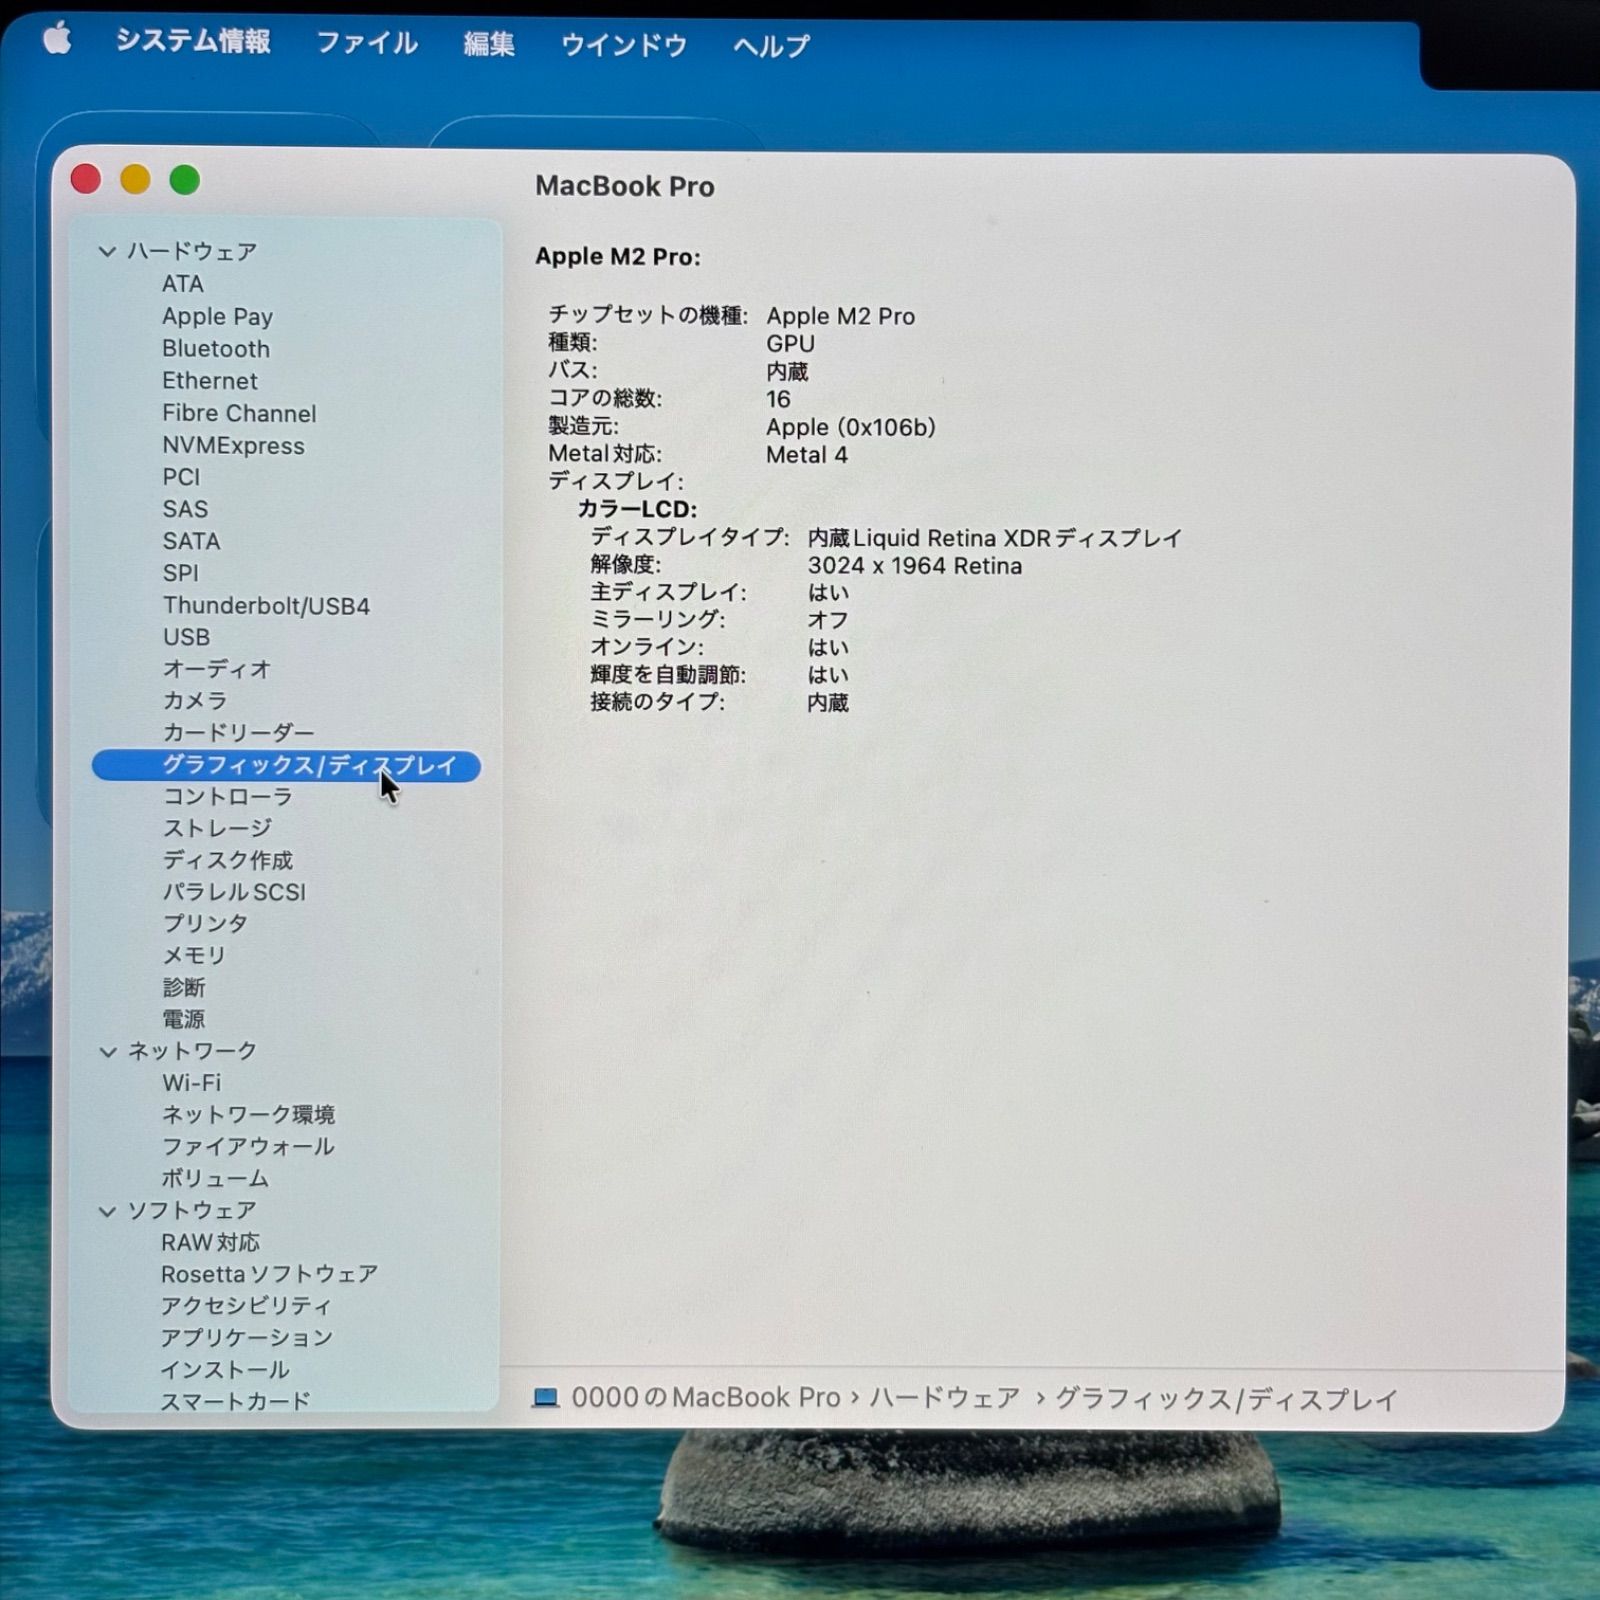Click the MacBook Pro window title
This screenshot has width=1600, height=1600.
coord(625,187)
